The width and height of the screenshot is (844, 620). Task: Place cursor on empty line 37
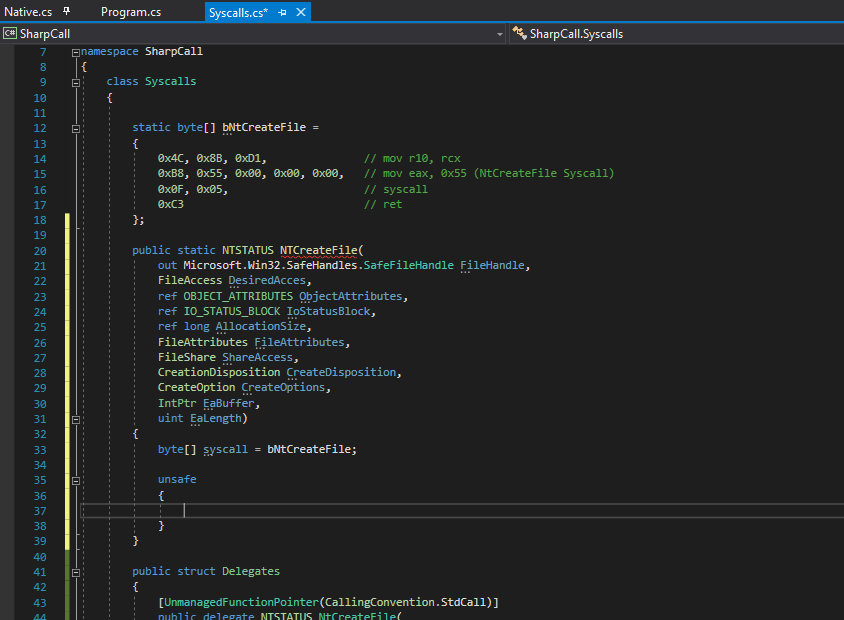[x=300, y=511]
